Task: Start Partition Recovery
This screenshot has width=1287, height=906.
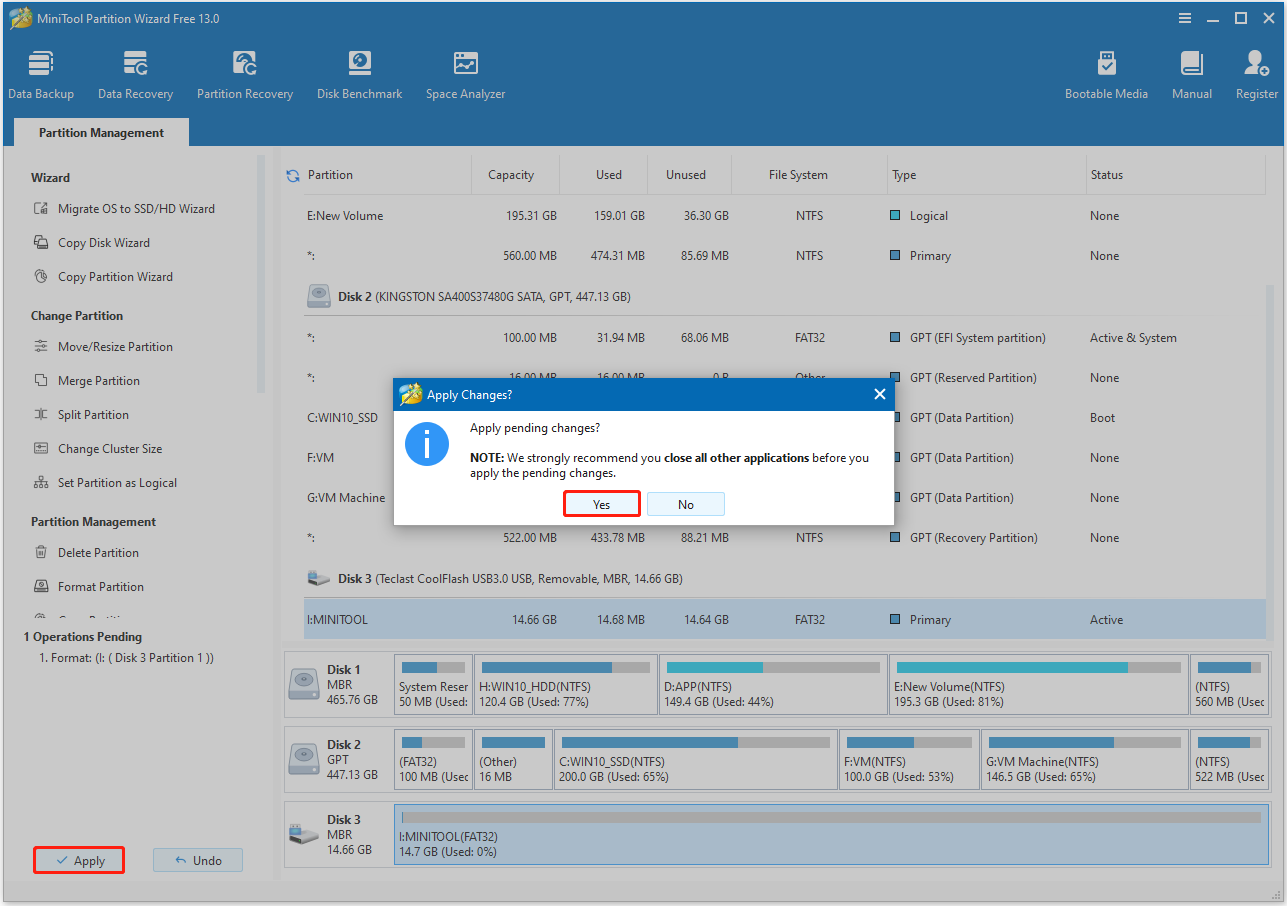Action: coord(244,73)
